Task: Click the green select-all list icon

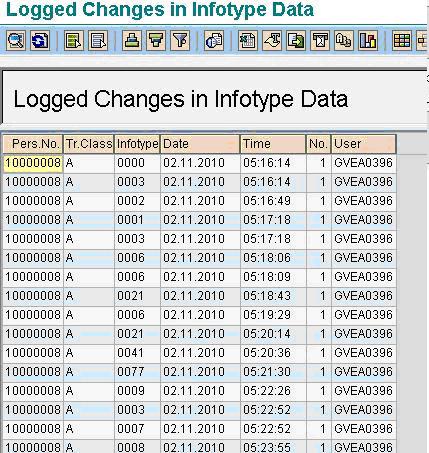Action: click(x=74, y=41)
